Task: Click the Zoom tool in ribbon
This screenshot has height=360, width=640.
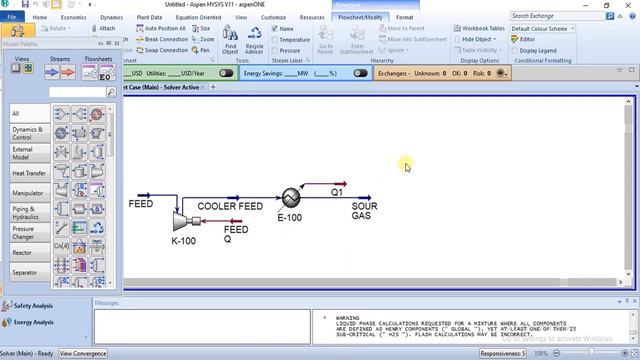Action: coord(203,39)
